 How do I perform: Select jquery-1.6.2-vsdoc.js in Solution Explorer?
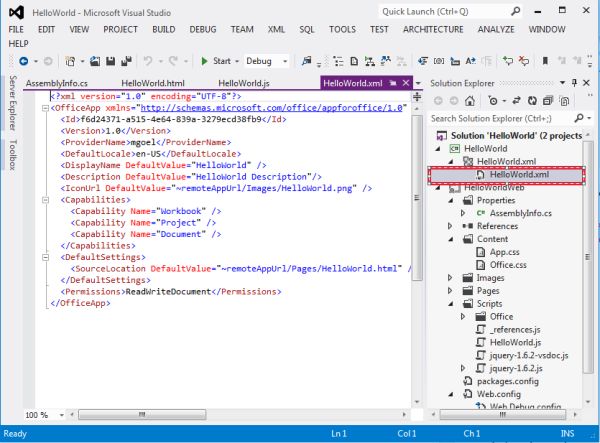coord(529,355)
